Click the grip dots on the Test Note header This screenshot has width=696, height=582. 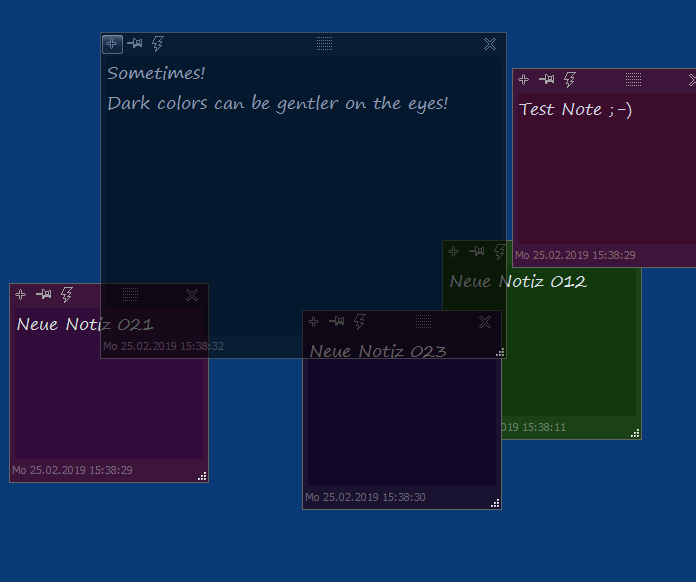(633, 80)
